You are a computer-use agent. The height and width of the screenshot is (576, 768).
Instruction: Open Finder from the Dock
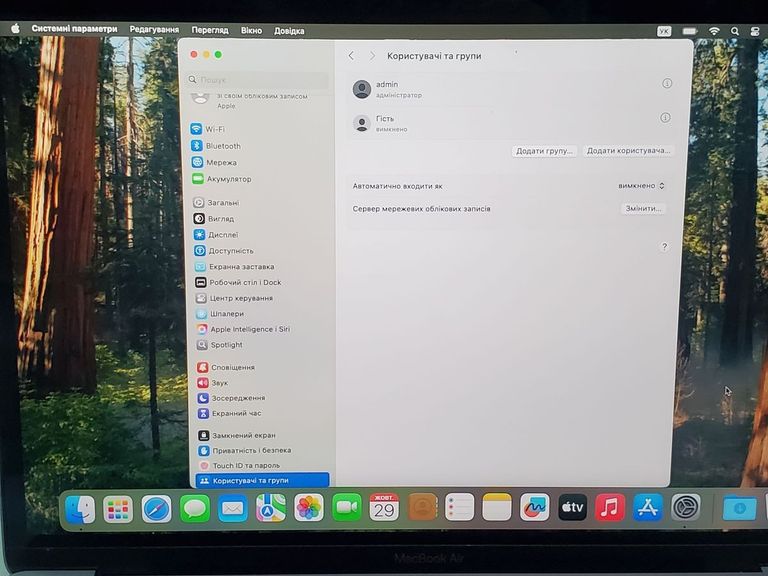click(x=80, y=509)
